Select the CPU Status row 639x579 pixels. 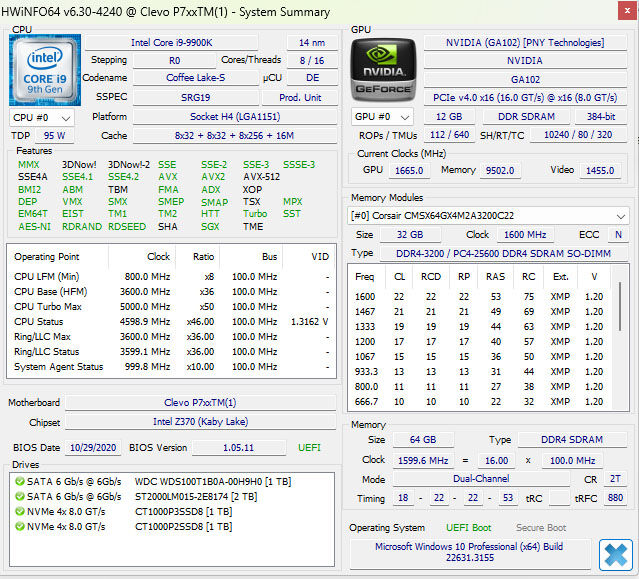click(x=172, y=321)
